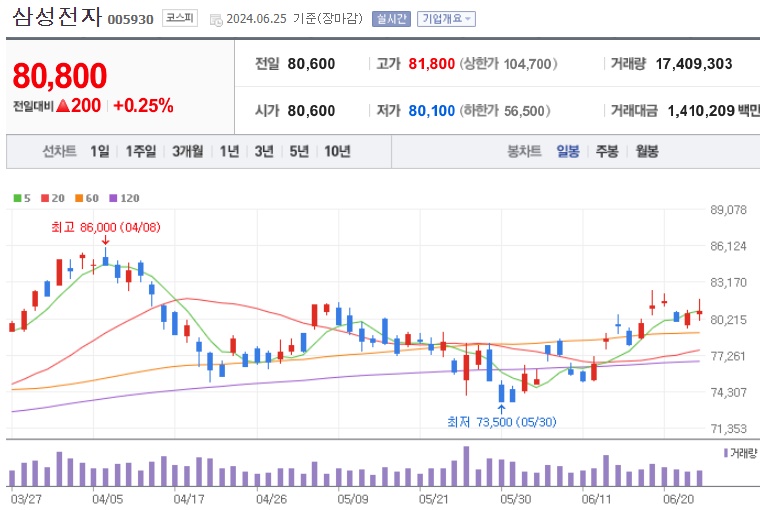The height and width of the screenshot is (510, 760).
Task: Click the 71,353 y-axis label
Action: tap(728, 429)
